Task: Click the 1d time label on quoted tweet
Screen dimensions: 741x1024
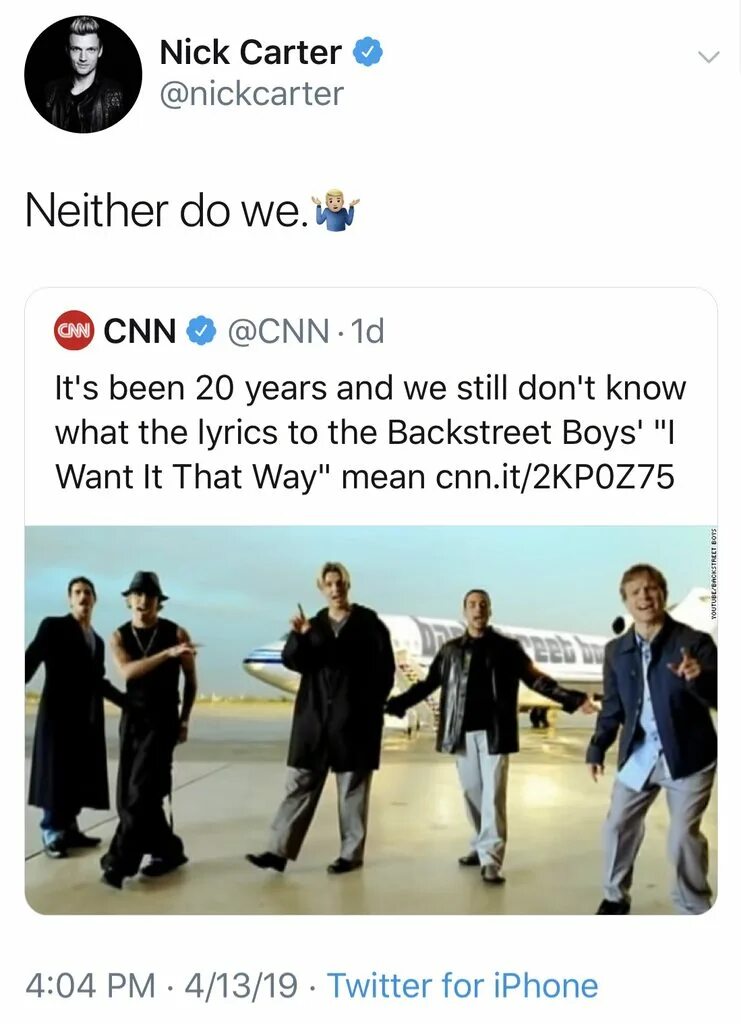Action: click(x=367, y=331)
